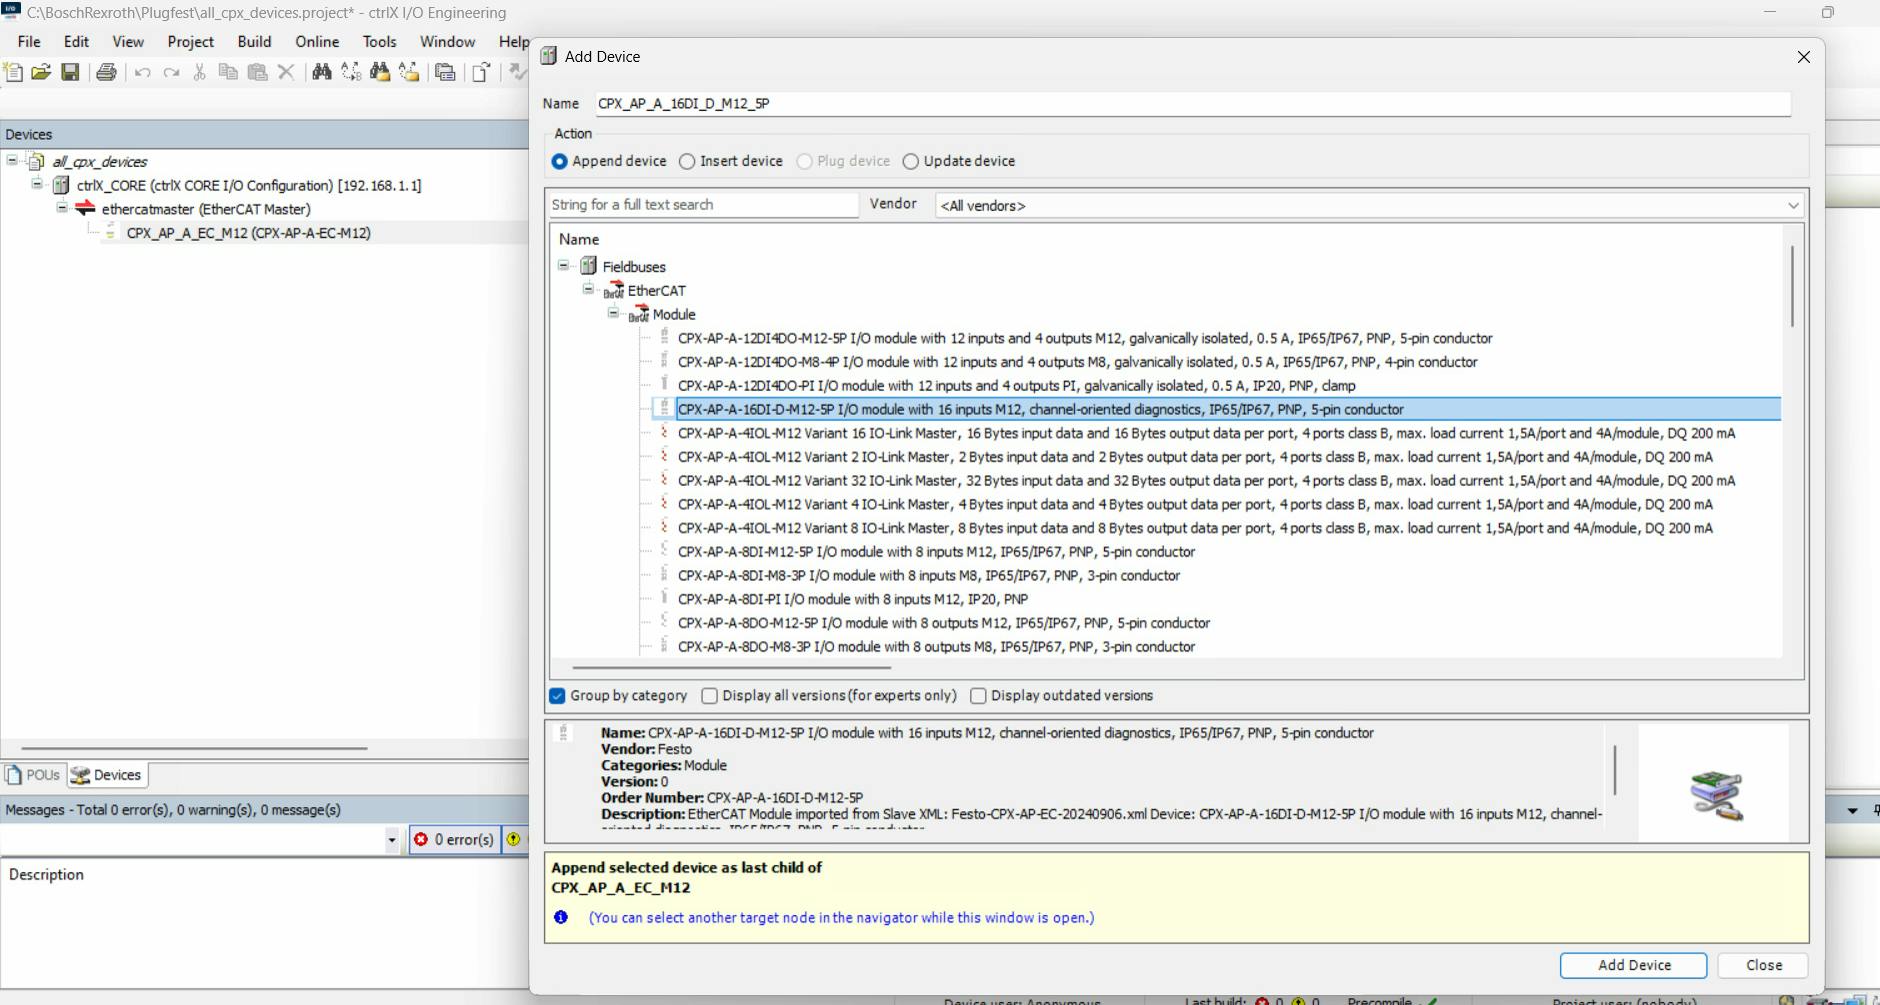
Task: Click the Undo arrow icon
Action: tap(142, 72)
